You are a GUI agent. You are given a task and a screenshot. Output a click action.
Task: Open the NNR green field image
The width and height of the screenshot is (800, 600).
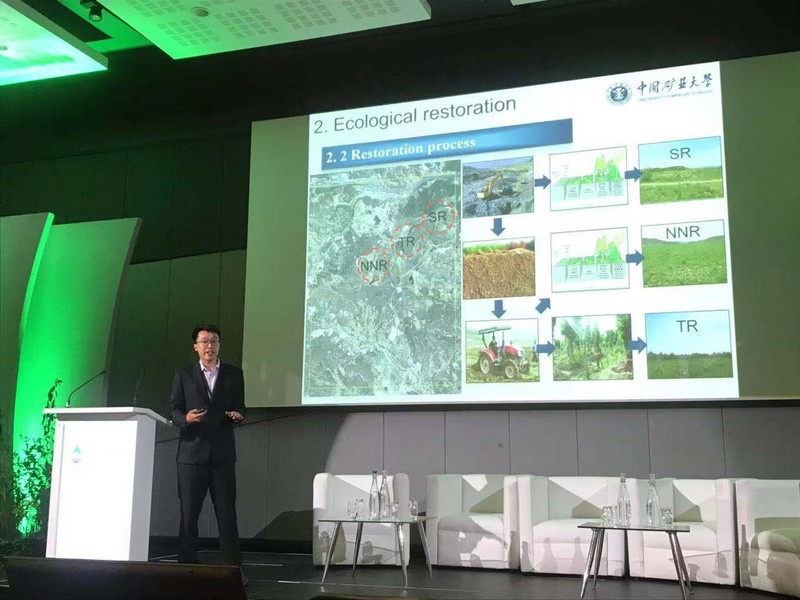[684, 254]
